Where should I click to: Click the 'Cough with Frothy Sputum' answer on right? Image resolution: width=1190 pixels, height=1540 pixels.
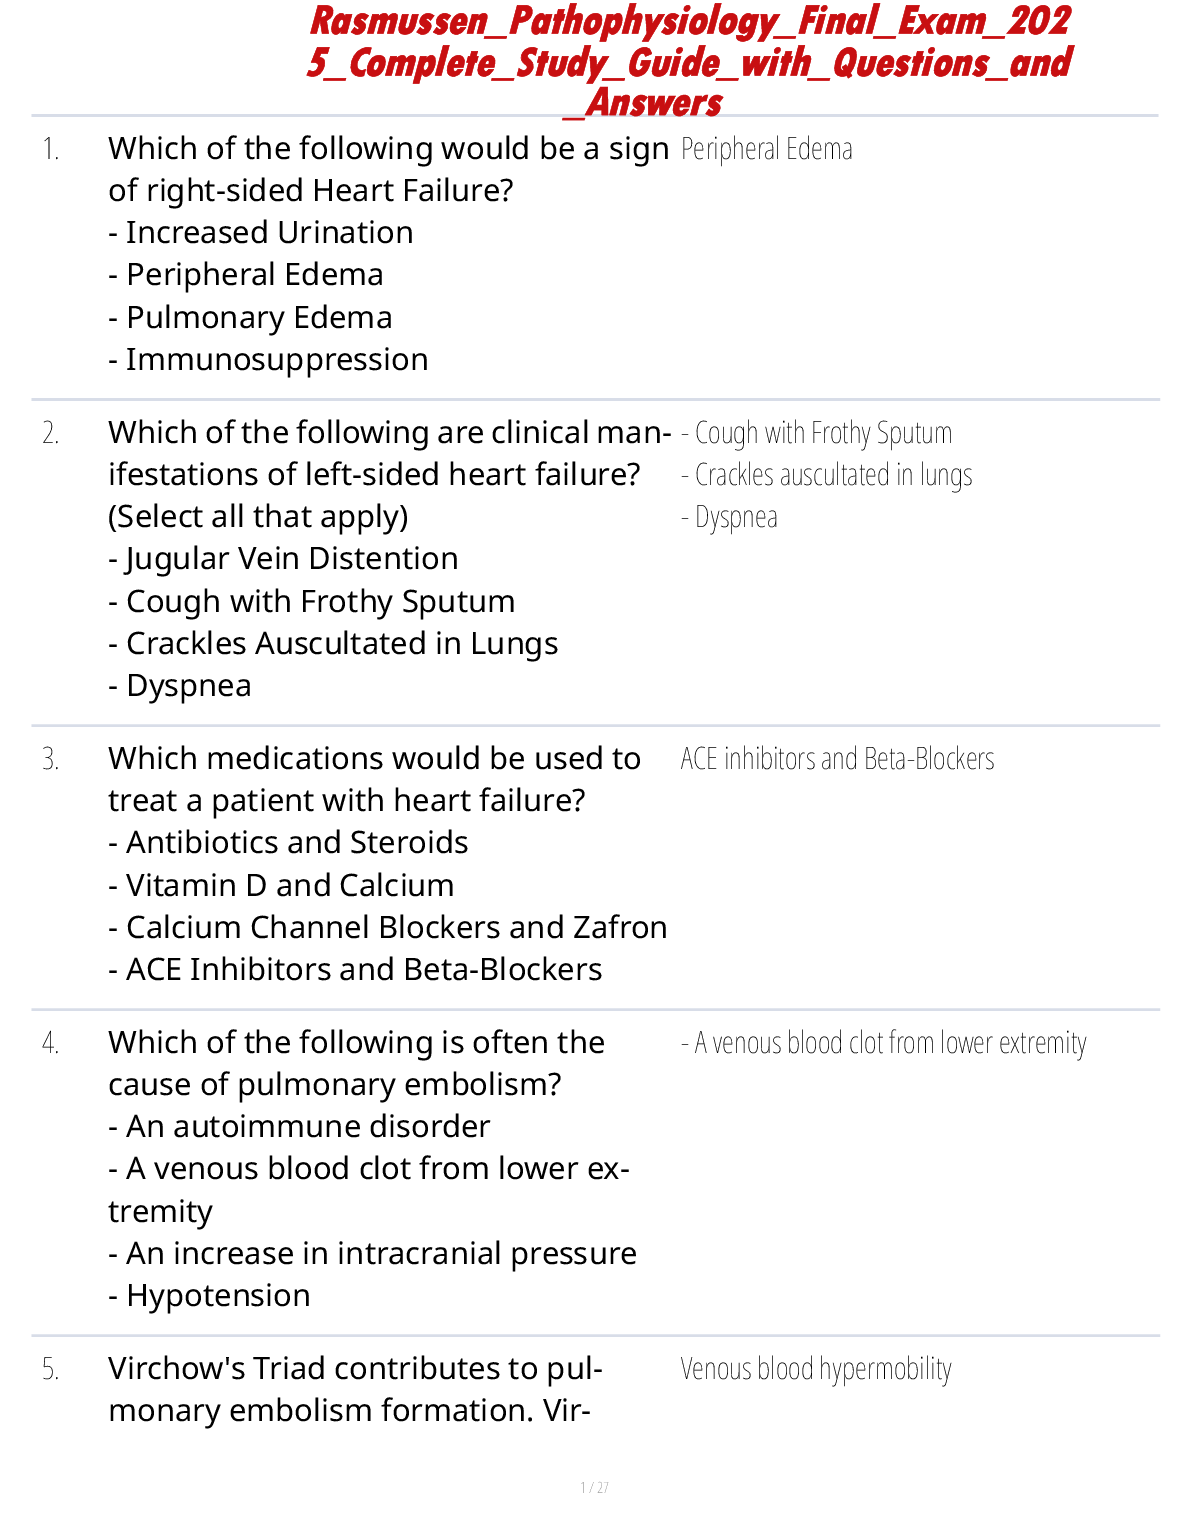click(816, 434)
